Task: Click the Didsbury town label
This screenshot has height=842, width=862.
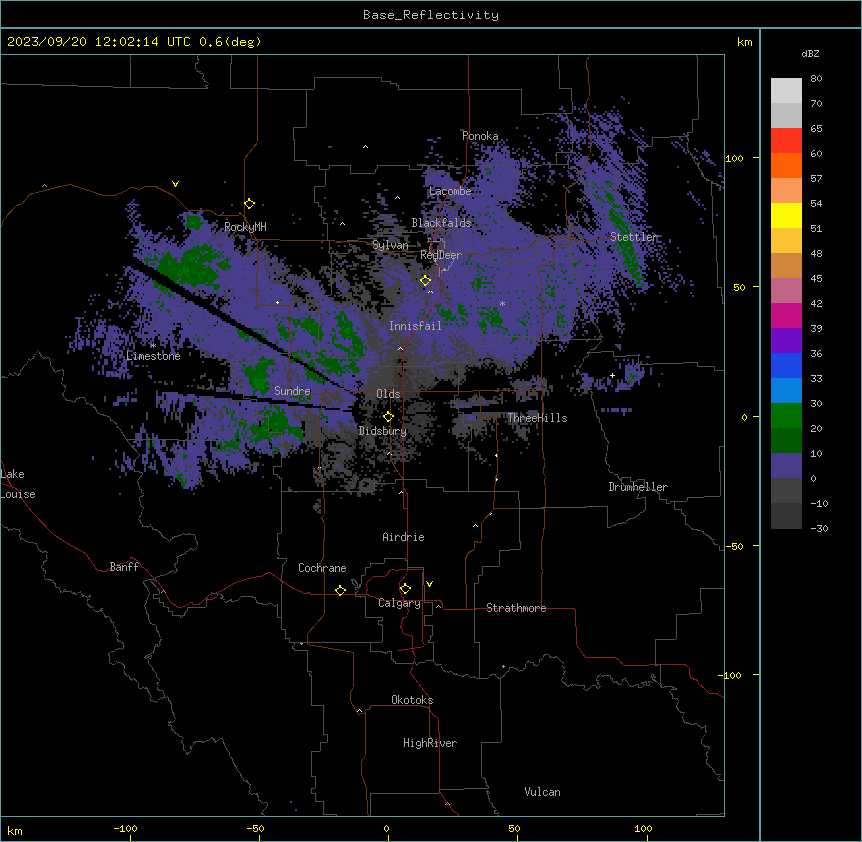Action: coord(383,431)
